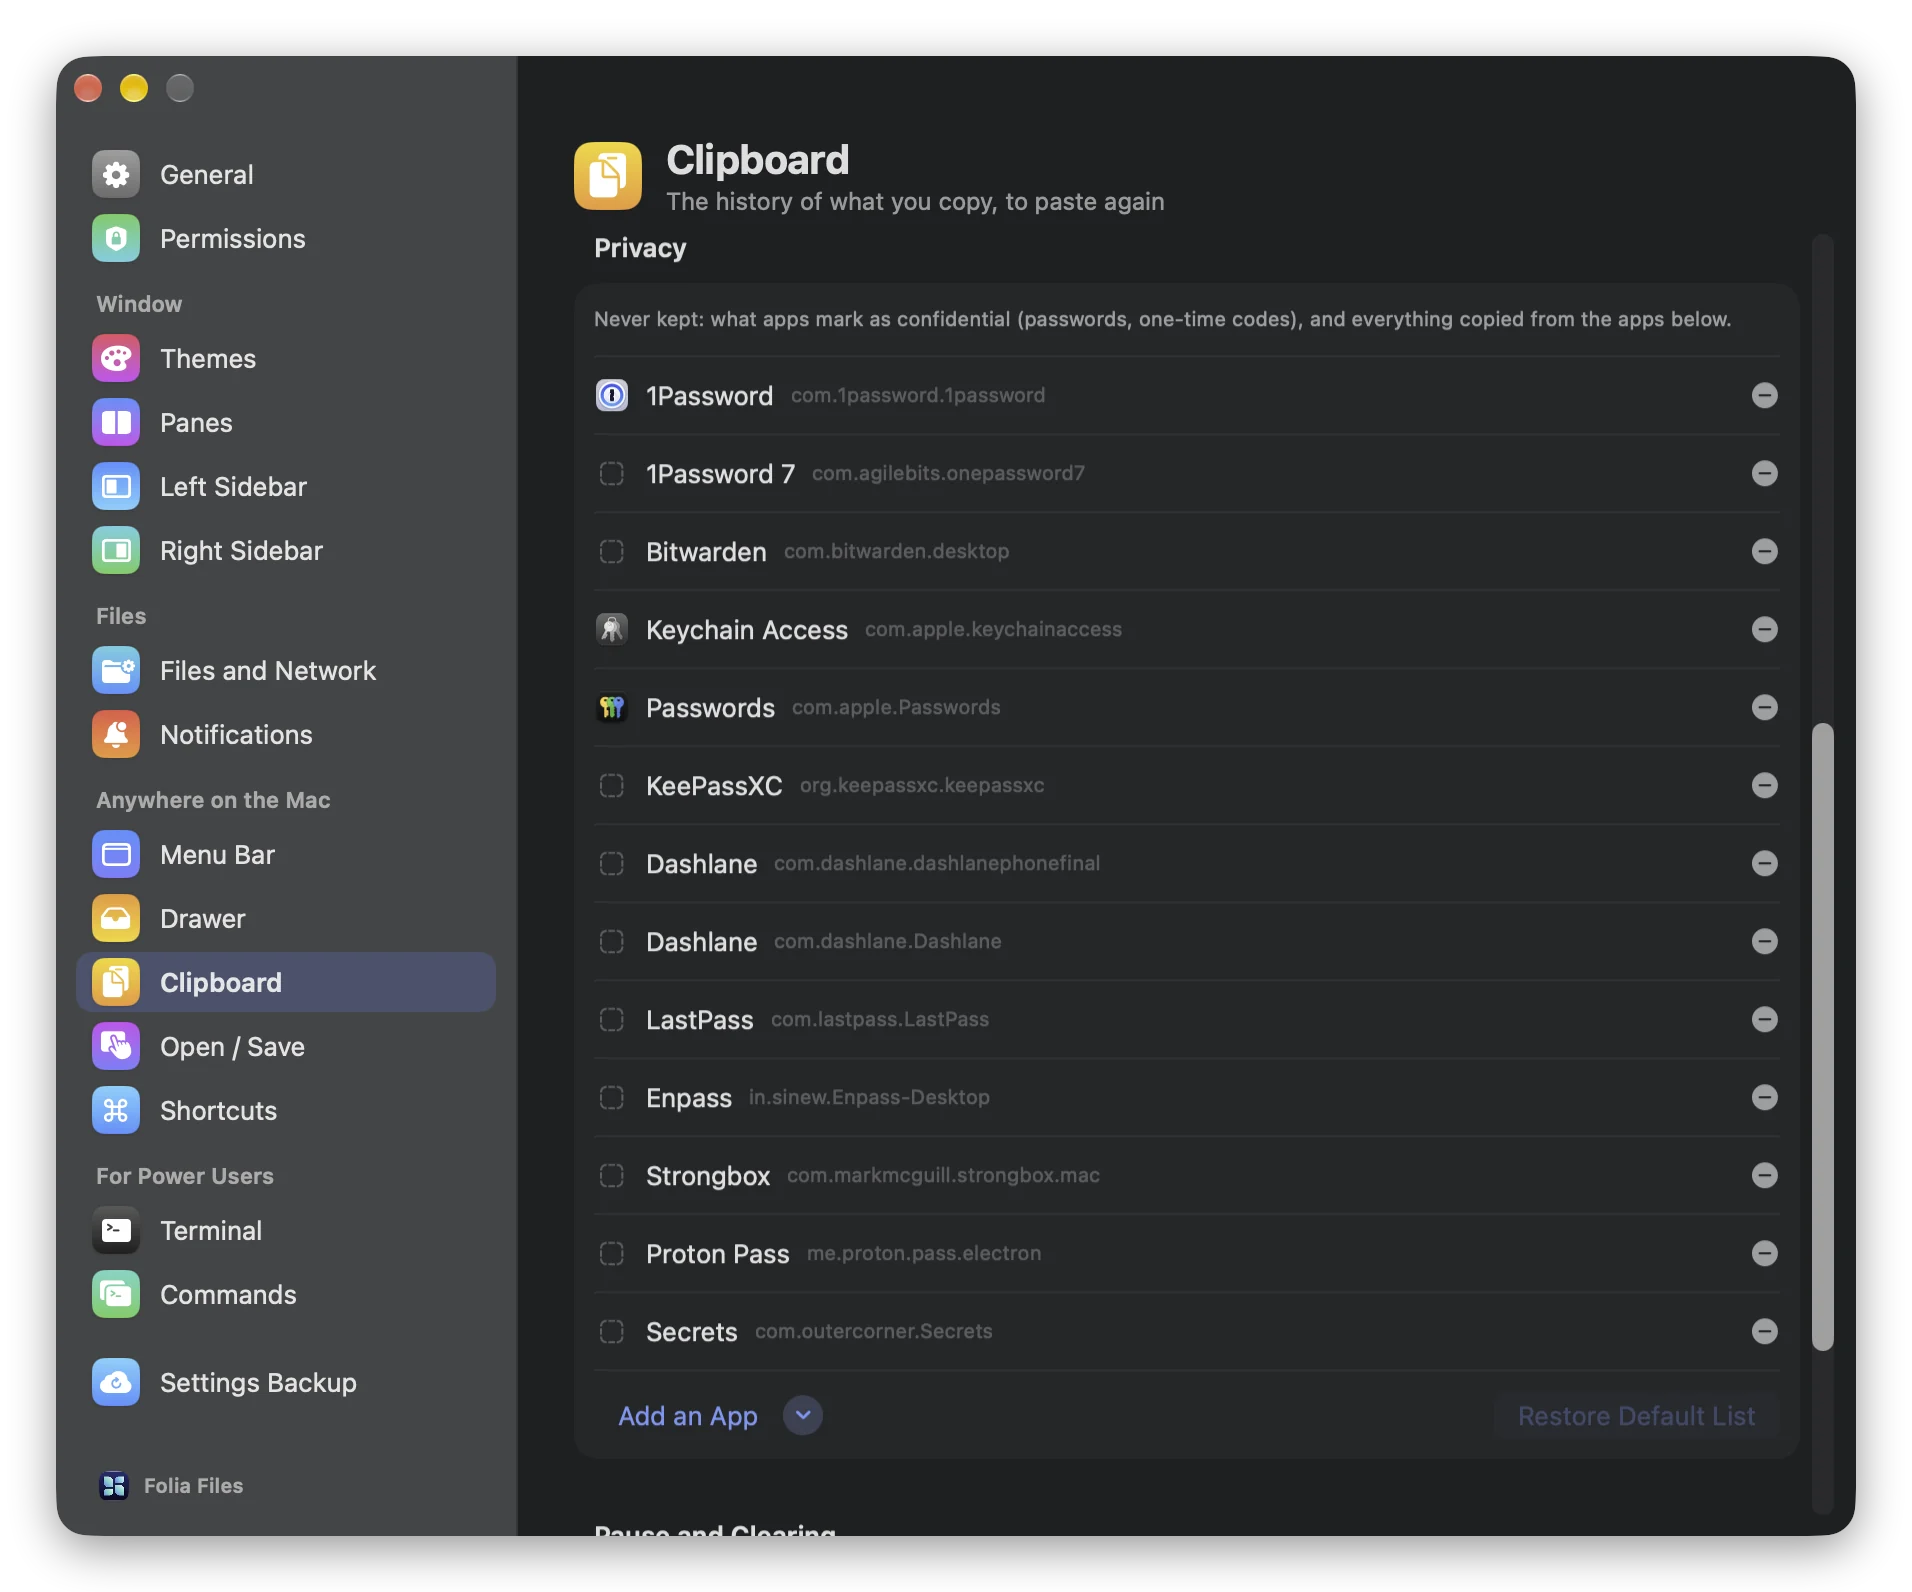Expand the Add an App chevron menu
Image resolution: width=1912 pixels, height=1592 pixels.
(x=802, y=1416)
